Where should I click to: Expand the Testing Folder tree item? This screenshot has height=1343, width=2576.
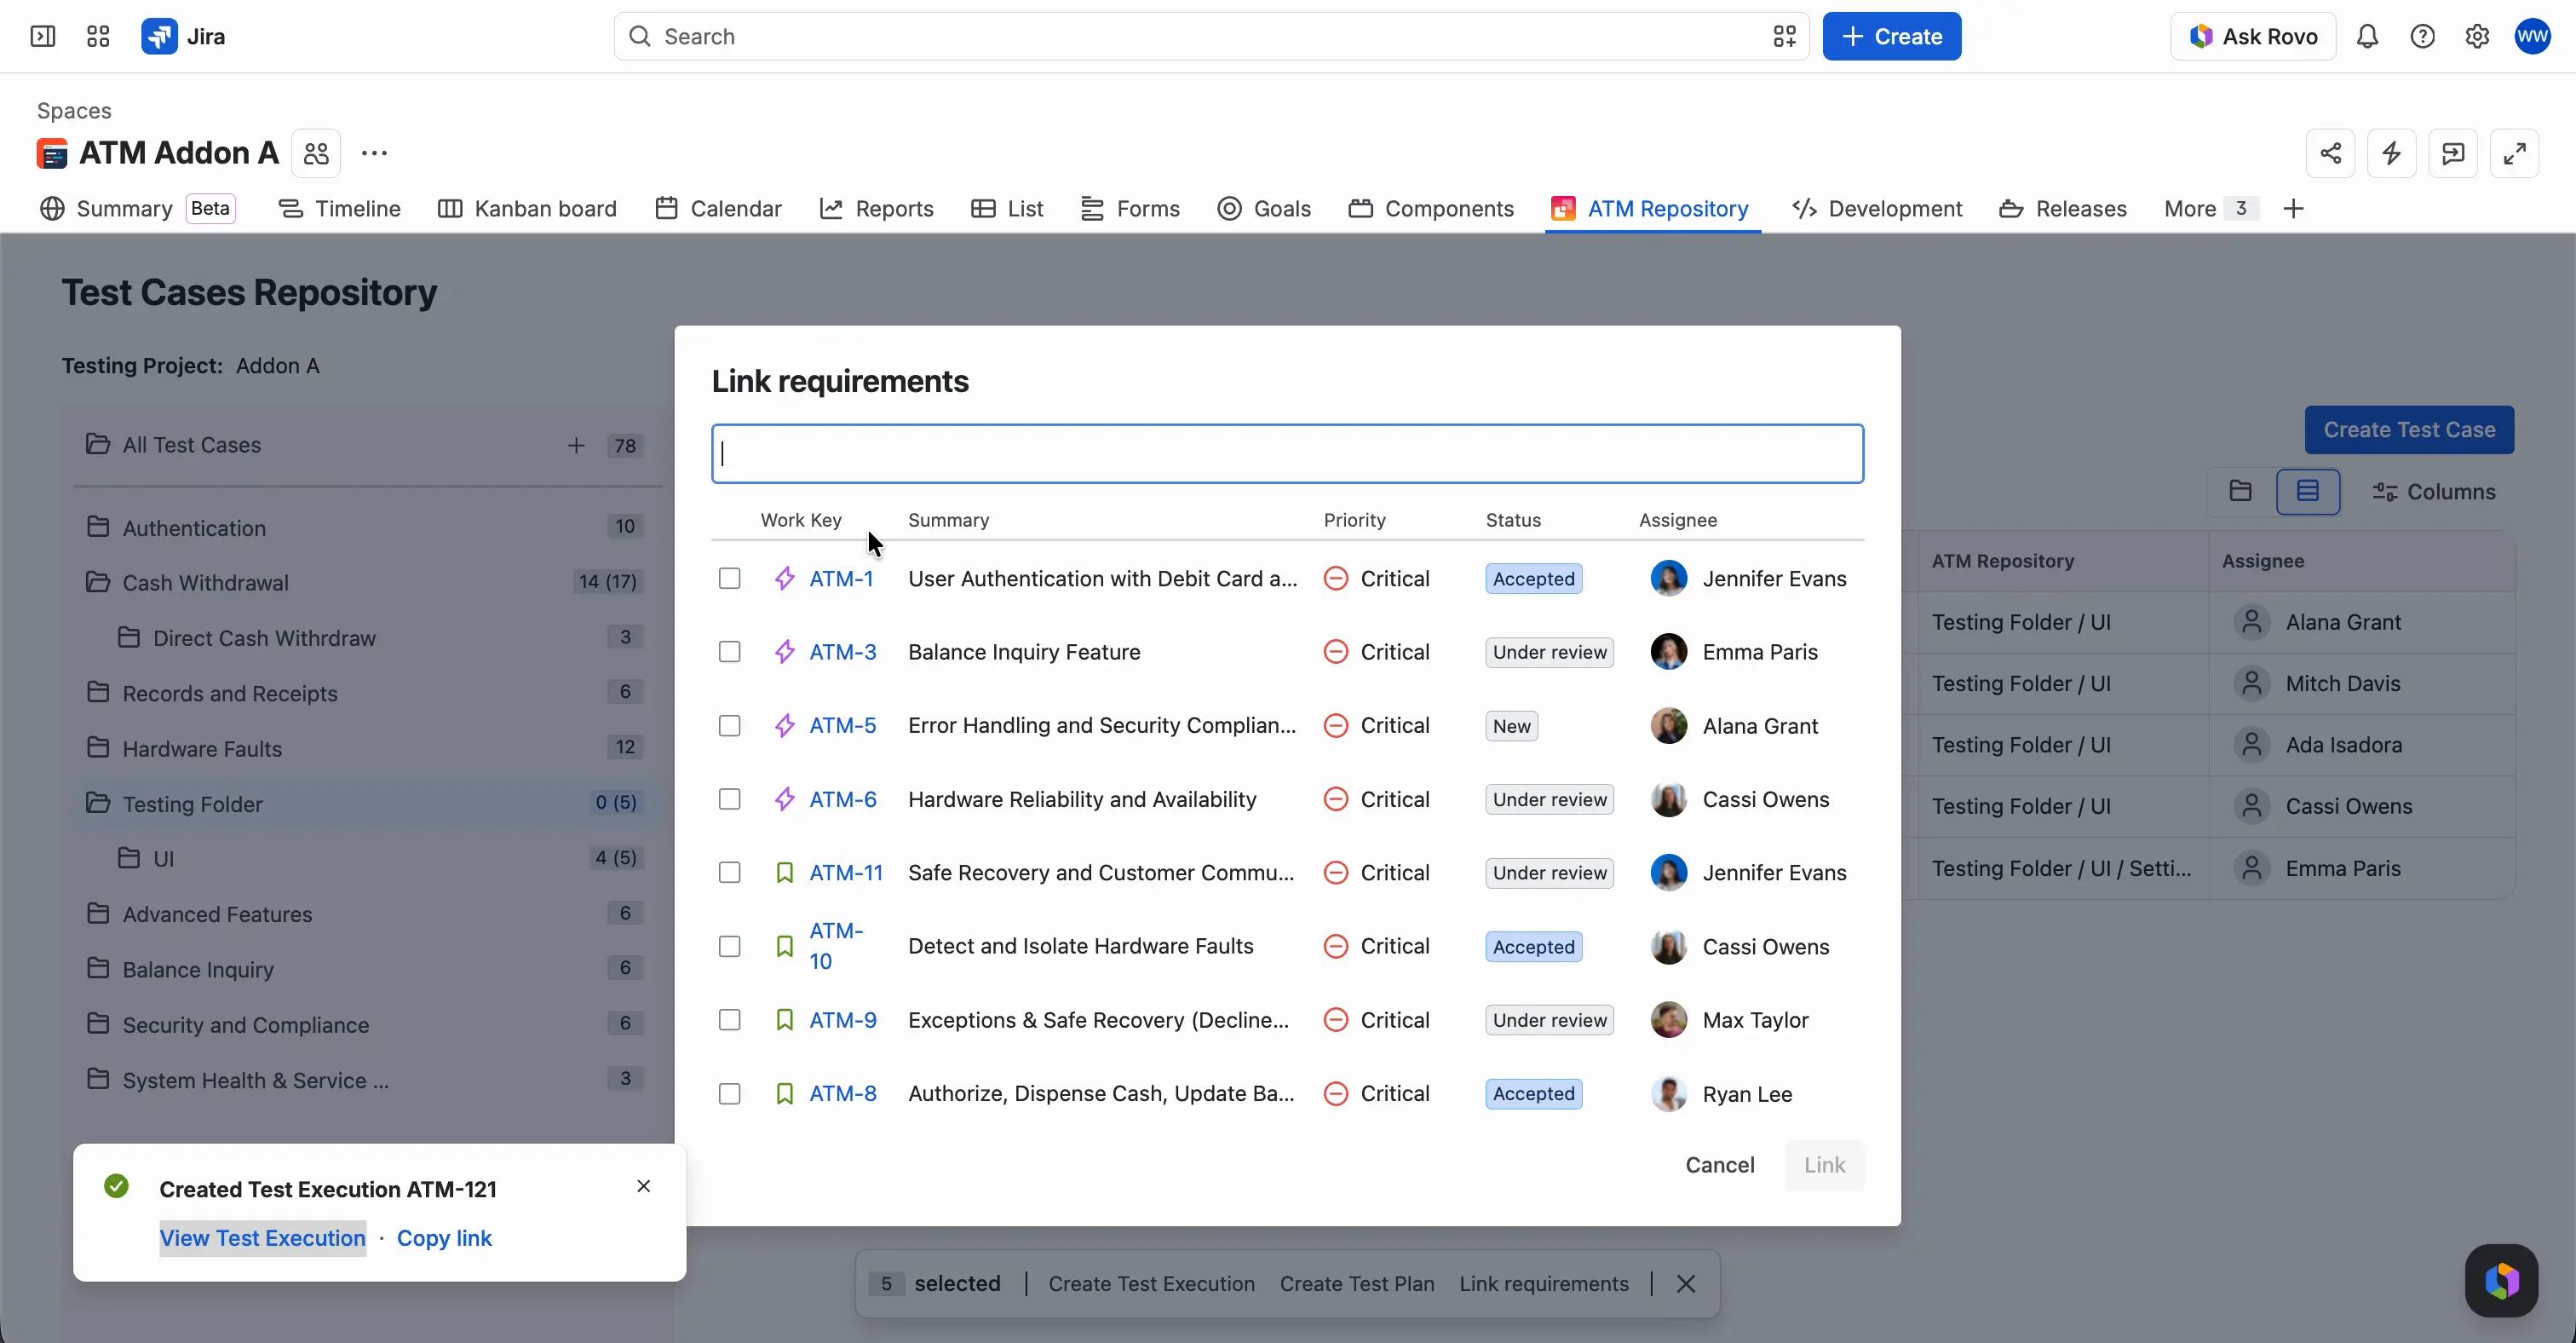tap(97, 803)
